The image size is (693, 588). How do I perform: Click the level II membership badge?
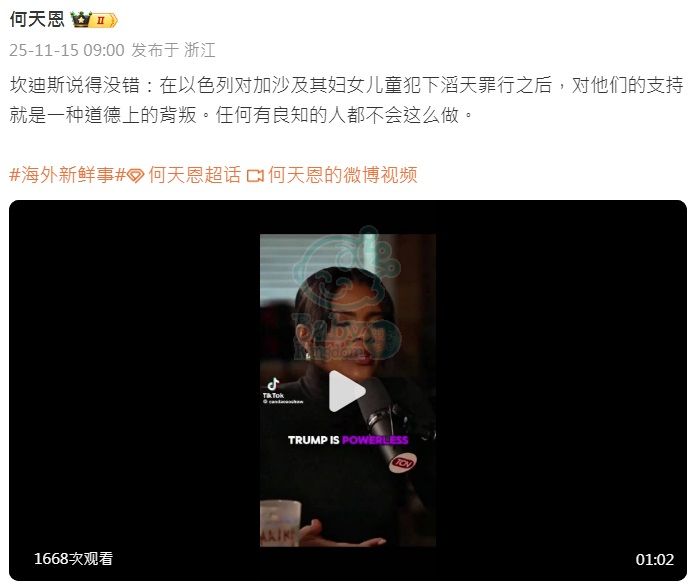(104, 20)
